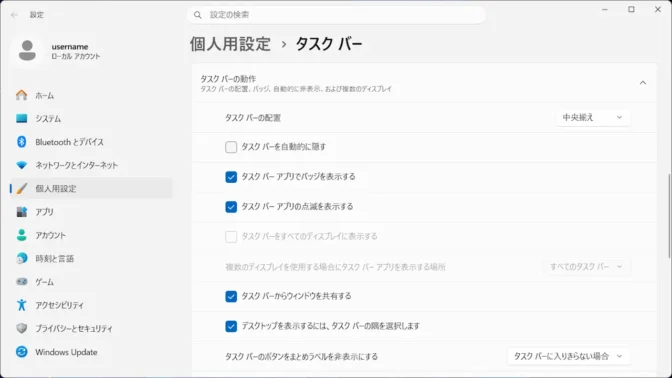672x378 pixels.
Task: Click the username avatar icon
Action: pos(27,51)
